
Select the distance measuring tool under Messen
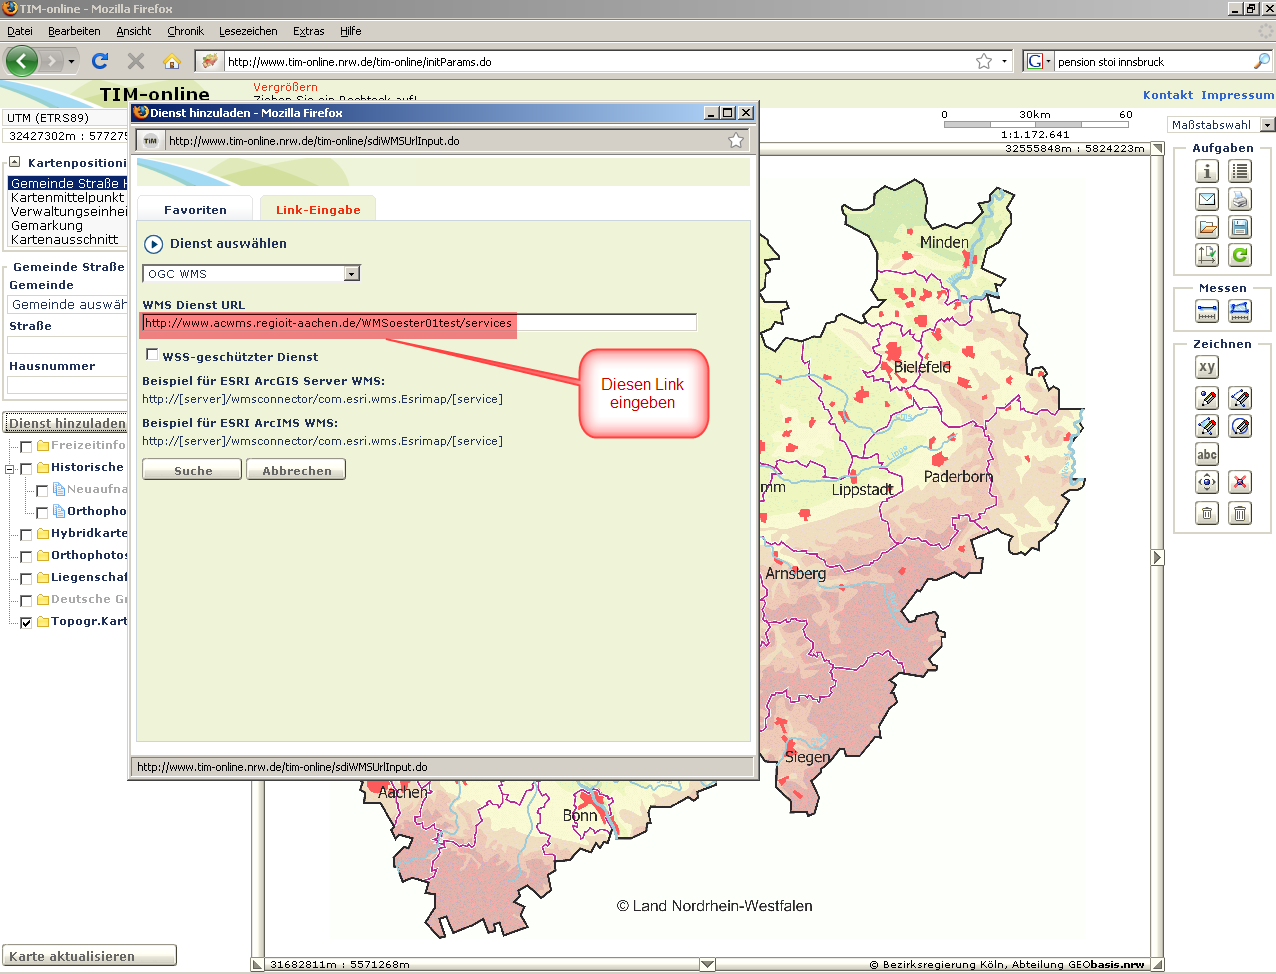[1207, 312]
